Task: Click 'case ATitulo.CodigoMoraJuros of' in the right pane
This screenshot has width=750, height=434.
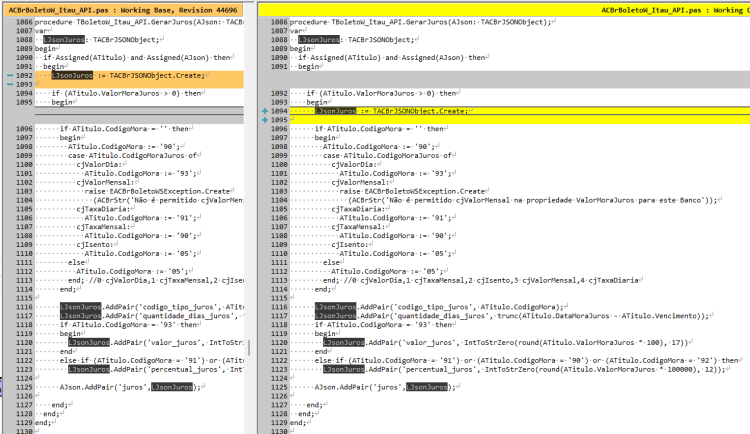Action: [387, 156]
